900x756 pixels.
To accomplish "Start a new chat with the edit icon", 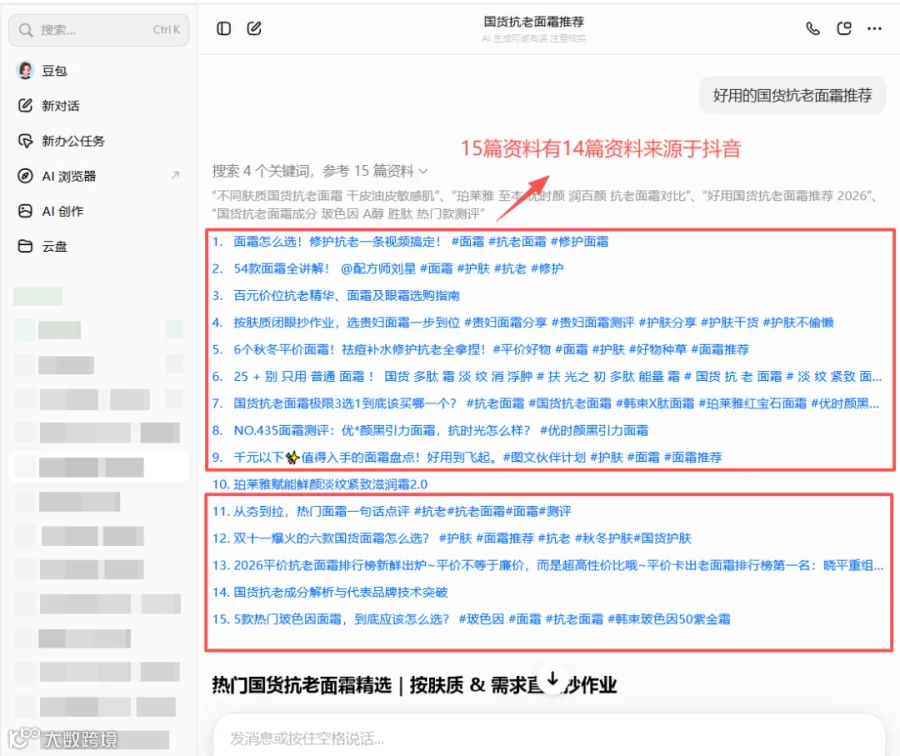I will [x=254, y=29].
